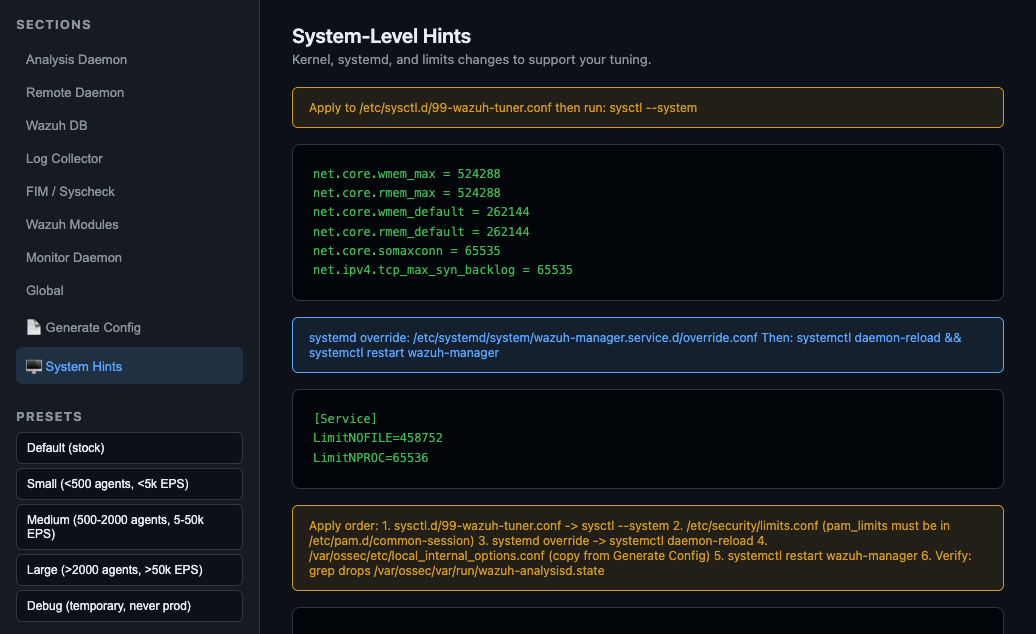Apply the Default (stock) preset
The height and width of the screenshot is (634, 1036).
pyautogui.click(x=130, y=448)
